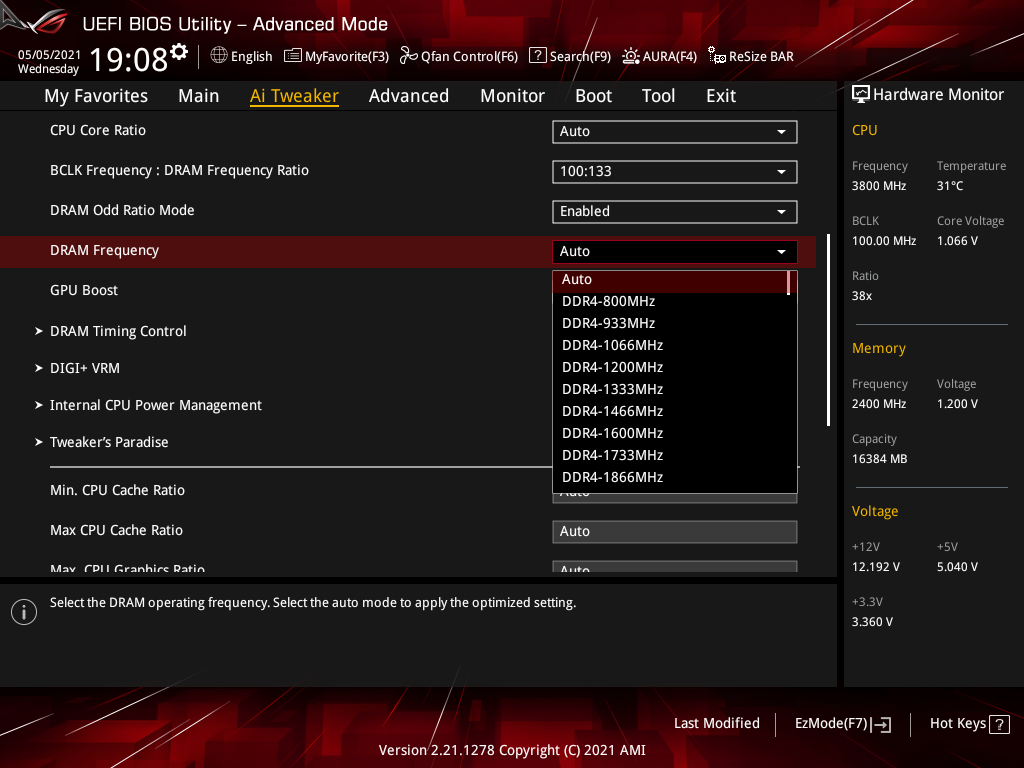Select DDR4-800MHz option
The height and width of the screenshot is (768, 1024).
point(671,302)
